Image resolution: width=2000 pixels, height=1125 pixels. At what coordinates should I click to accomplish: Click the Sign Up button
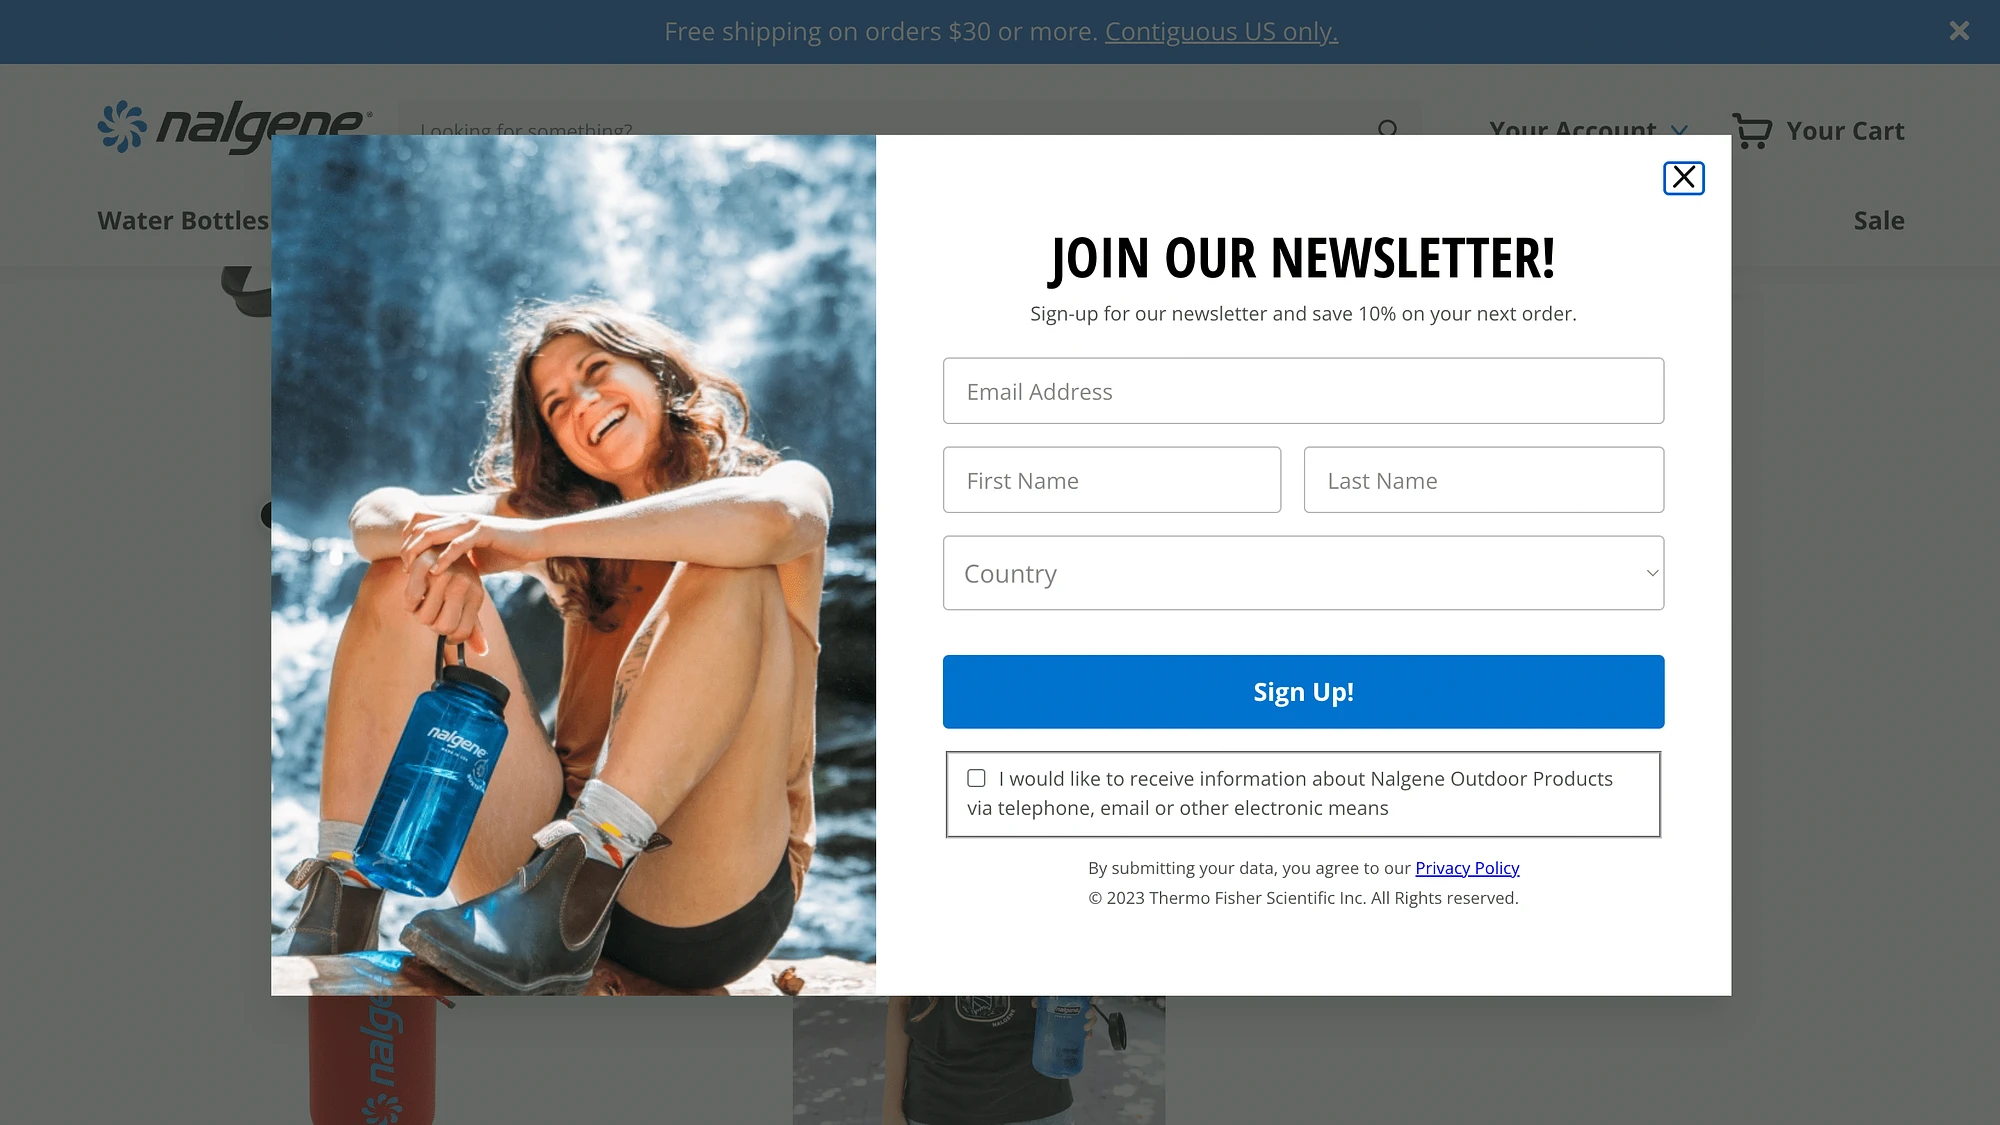[1304, 691]
